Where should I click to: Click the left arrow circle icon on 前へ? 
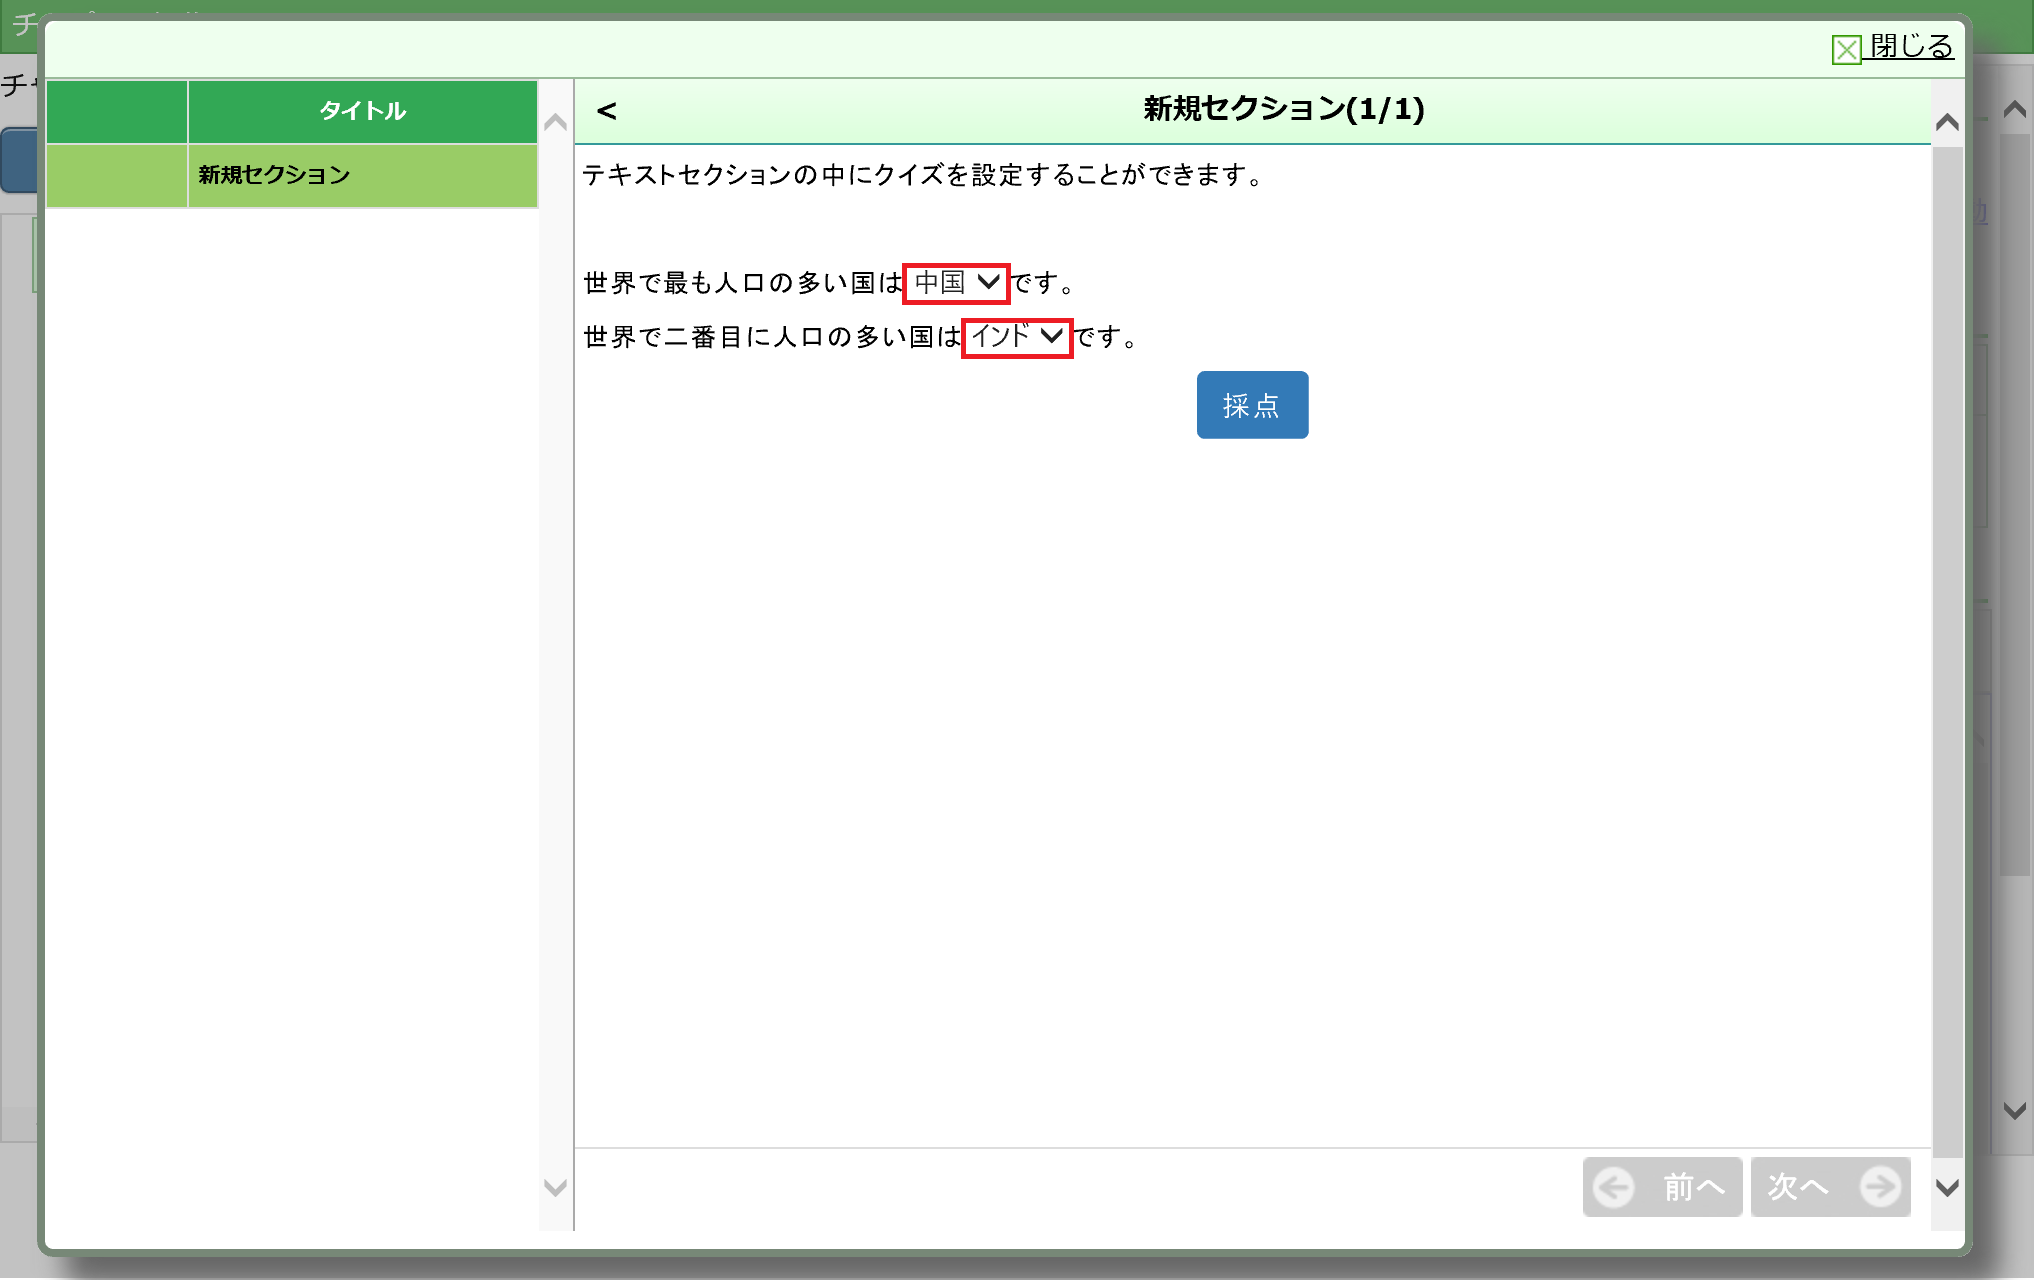[x=1613, y=1188]
